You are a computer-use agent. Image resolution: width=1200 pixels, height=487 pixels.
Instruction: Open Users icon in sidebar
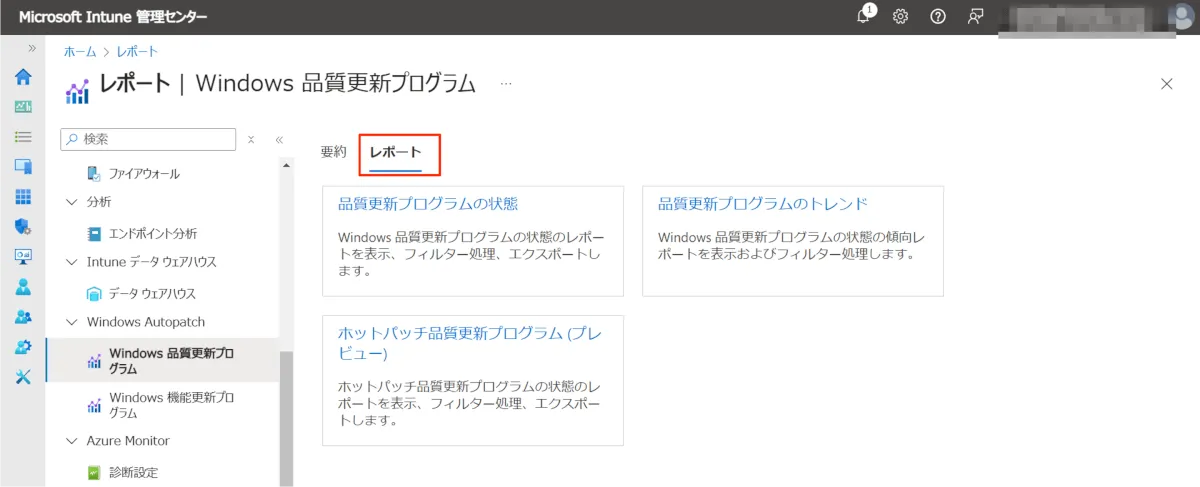[23, 287]
